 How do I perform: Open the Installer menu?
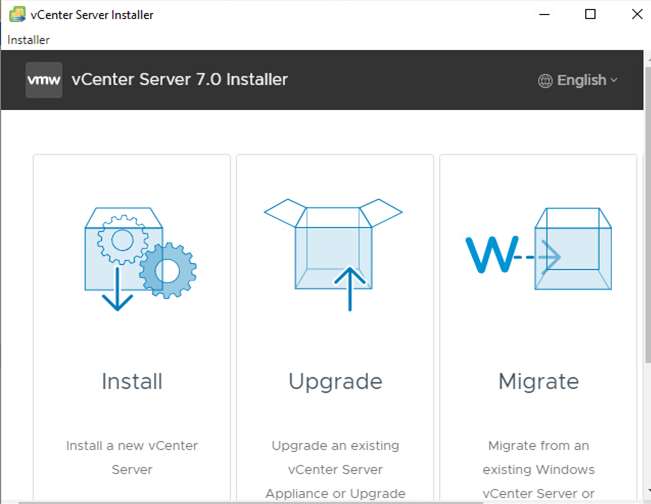[x=28, y=40]
